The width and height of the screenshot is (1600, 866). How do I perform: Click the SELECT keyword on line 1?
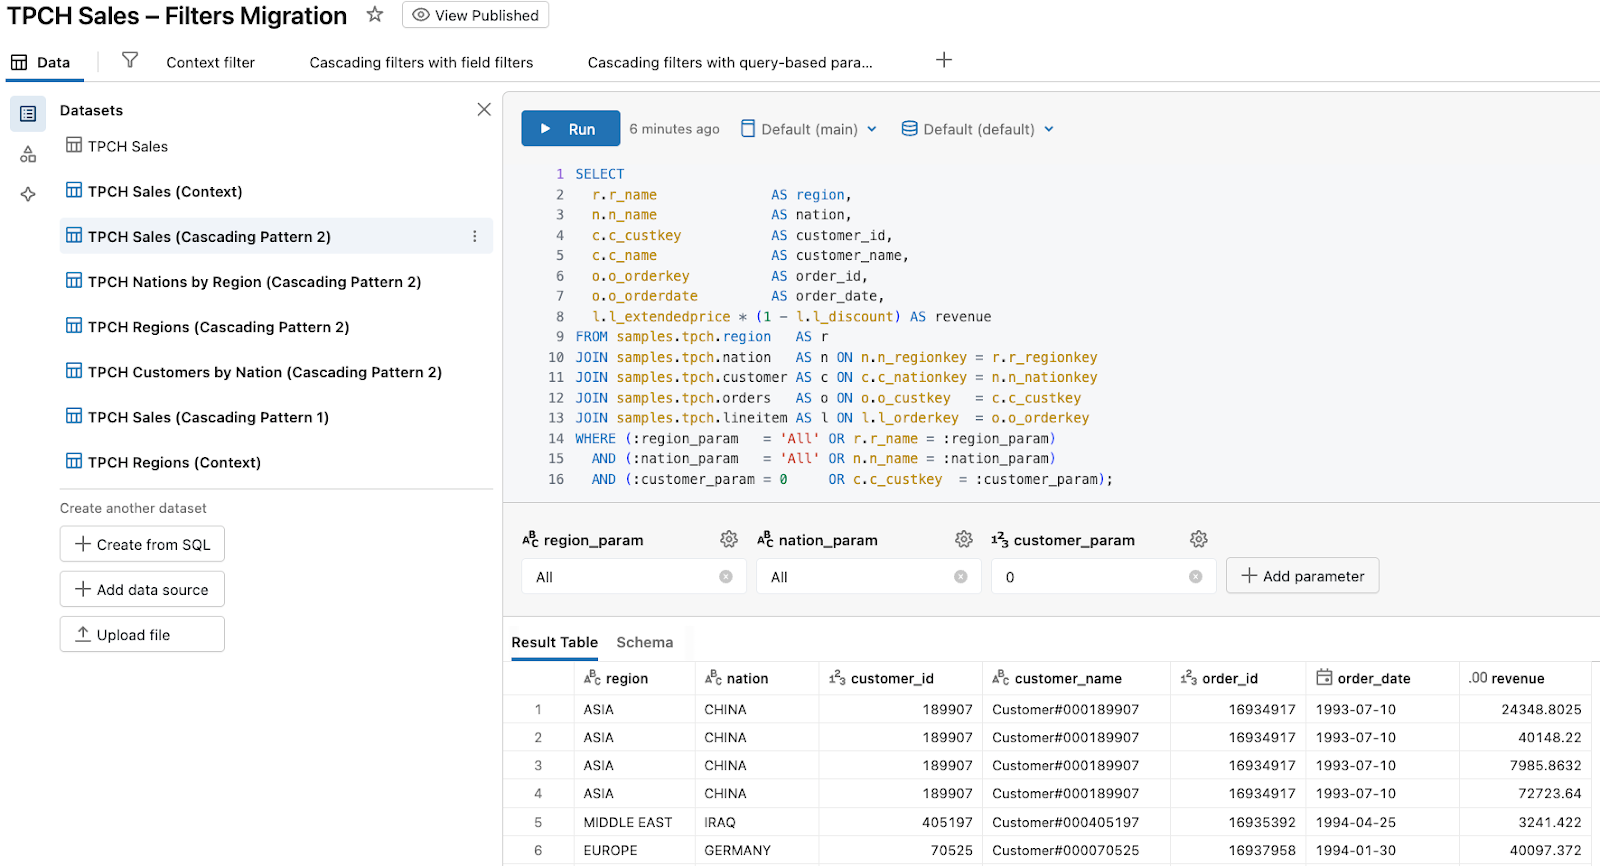[x=600, y=174]
